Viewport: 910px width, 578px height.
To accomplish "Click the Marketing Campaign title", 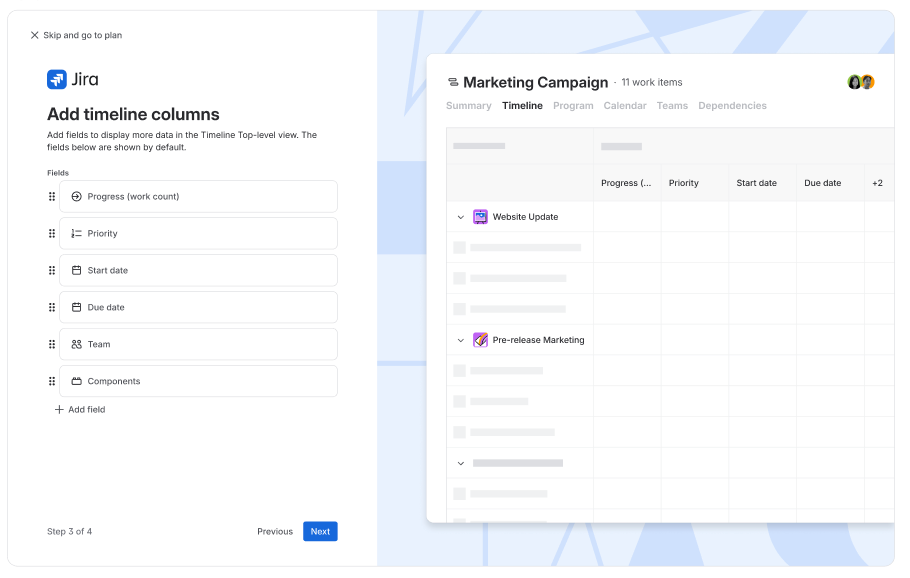I will point(536,82).
